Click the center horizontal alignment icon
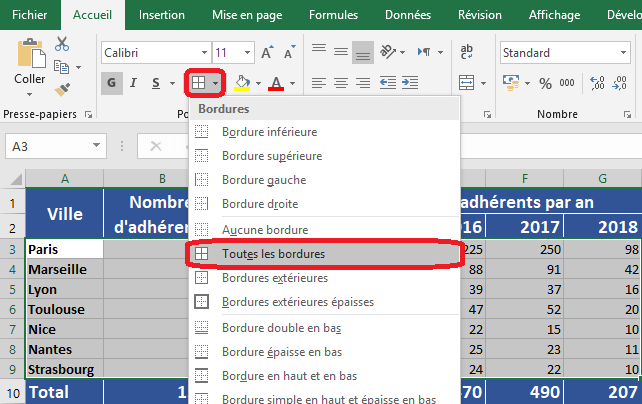This screenshot has width=642, height=404. pyautogui.click(x=341, y=83)
